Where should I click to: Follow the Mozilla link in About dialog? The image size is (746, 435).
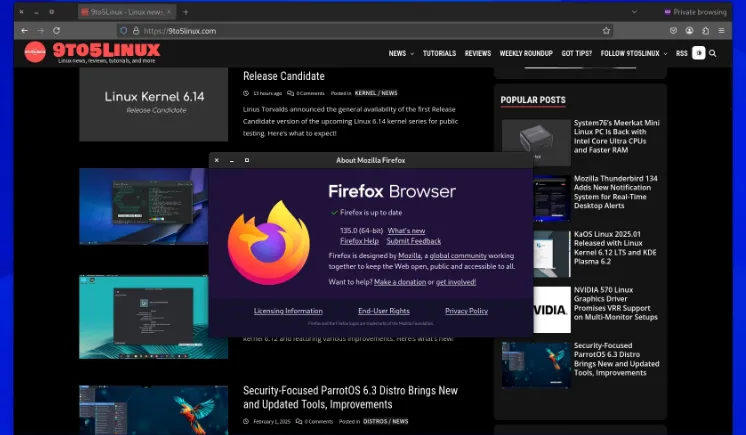coord(409,256)
